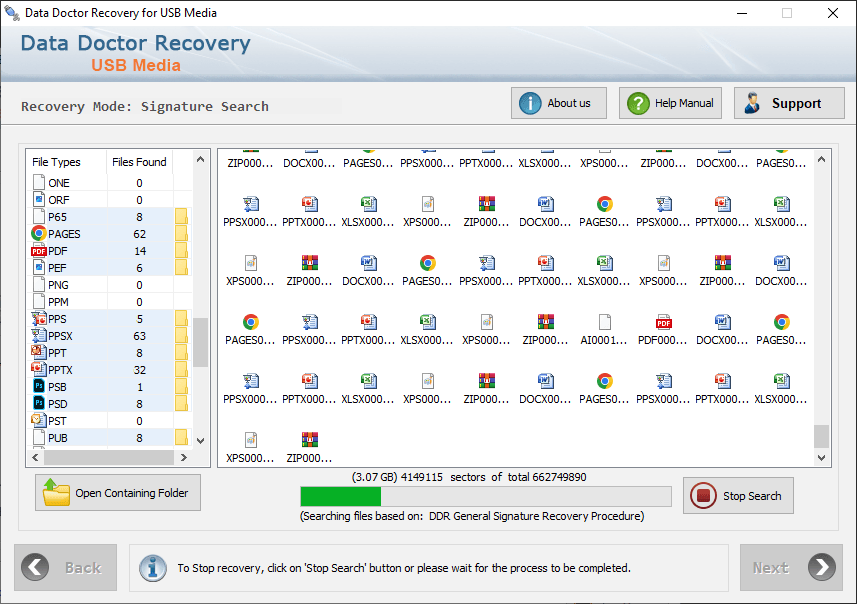Open the folder icon in PPSX row
Viewport: 857px width, 604px height.
coord(181,335)
